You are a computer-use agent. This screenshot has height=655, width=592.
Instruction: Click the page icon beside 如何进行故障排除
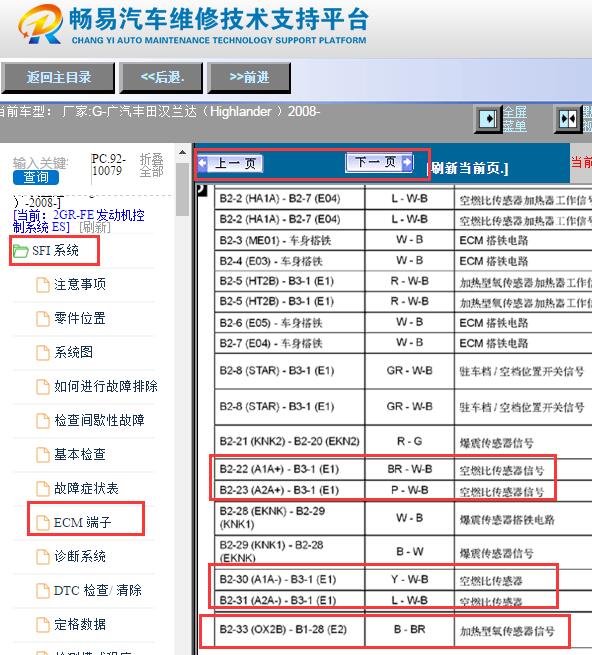(43, 387)
